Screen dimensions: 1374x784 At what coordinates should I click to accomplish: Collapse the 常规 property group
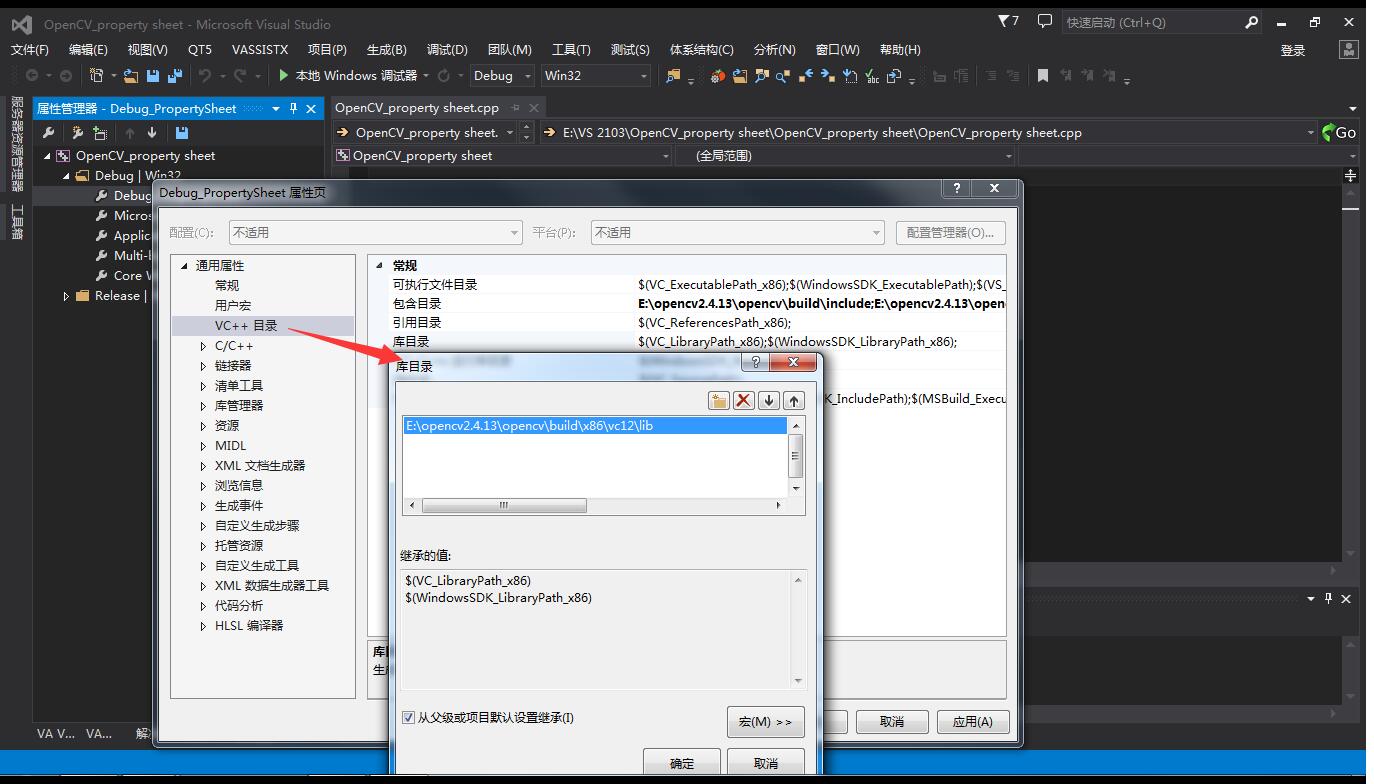(x=379, y=266)
